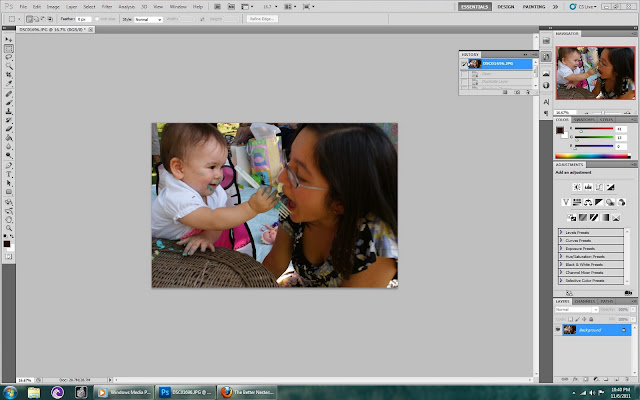Expand the Curves Presets list

click(x=591, y=240)
